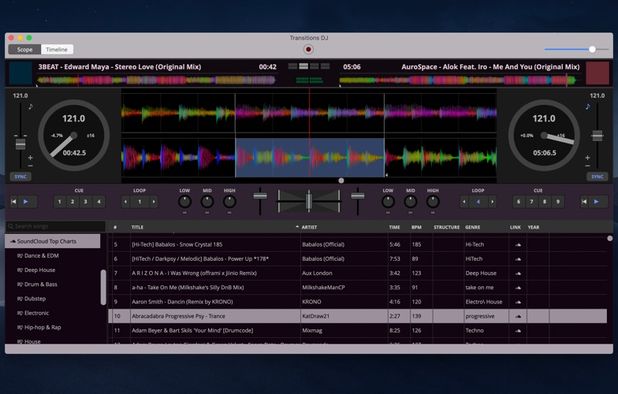Click the master volume slider knob
618x394 pixels.
pos(592,49)
